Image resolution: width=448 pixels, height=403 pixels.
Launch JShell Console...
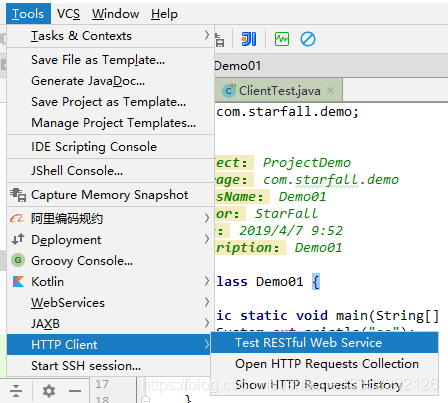point(110,171)
